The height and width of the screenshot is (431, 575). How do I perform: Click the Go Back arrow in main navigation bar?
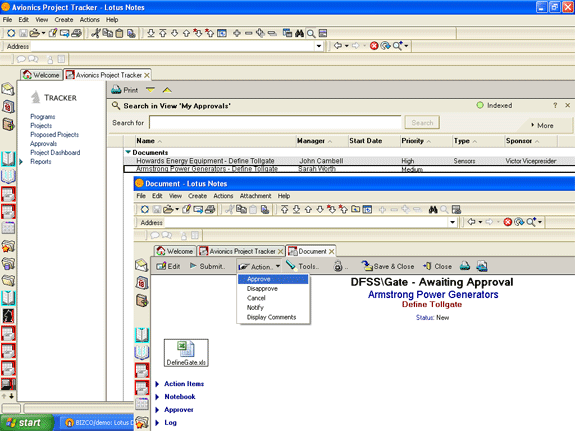[338, 45]
